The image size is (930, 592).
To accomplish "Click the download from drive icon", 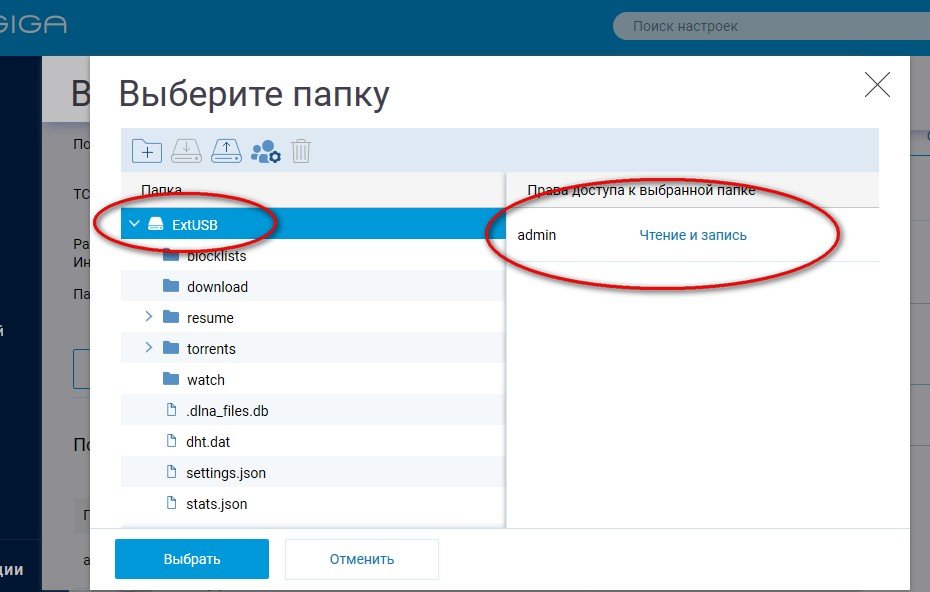I will pos(186,151).
